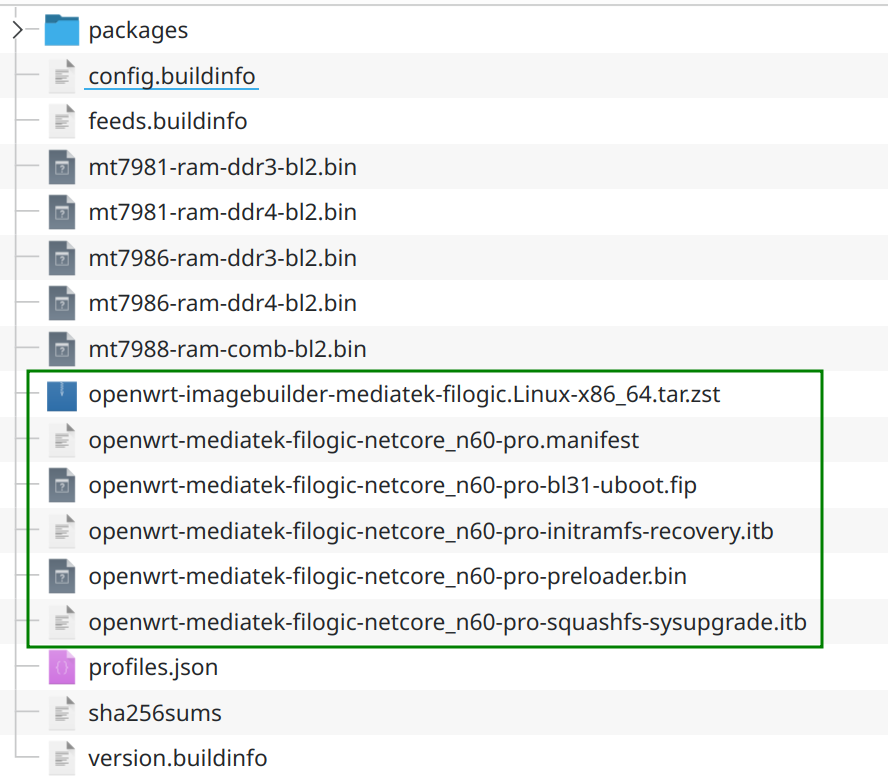Viewport: 888px width, 781px height.
Task: Click the blue packages folder icon
Action: coord(62,30)
